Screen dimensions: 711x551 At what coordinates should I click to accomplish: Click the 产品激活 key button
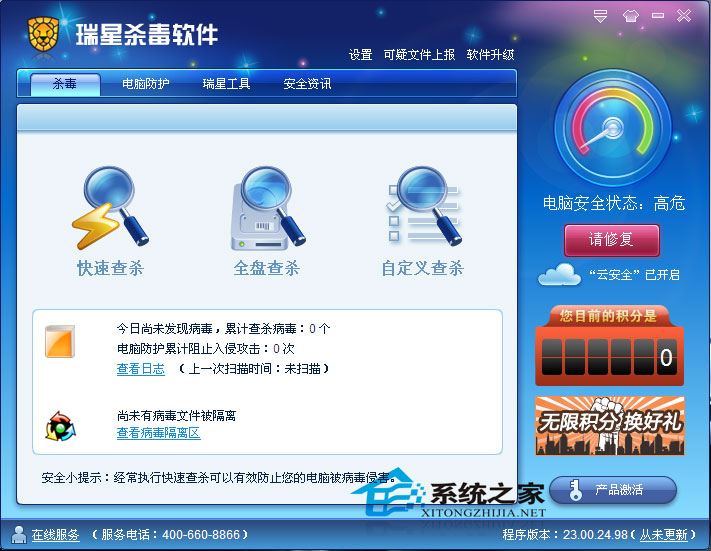(x=613, y=490)
